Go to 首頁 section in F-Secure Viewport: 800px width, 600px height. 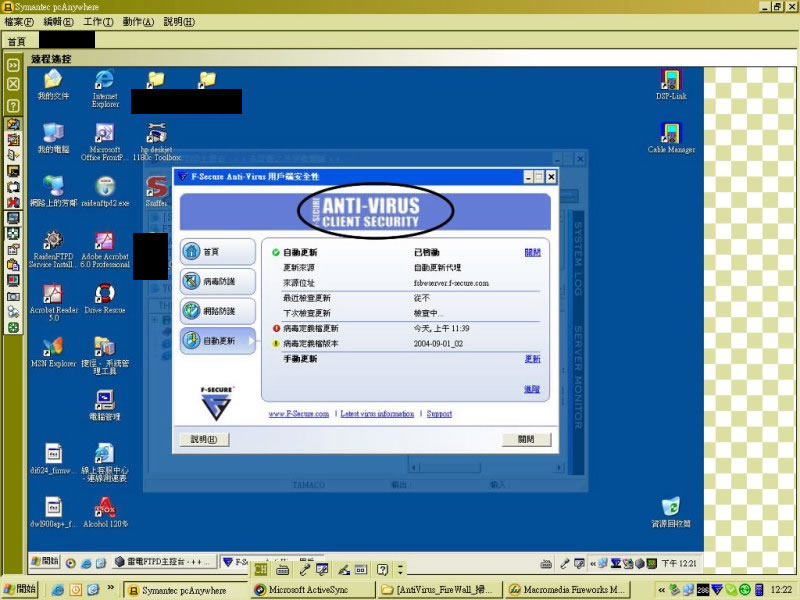pyautogui.click(x=217, y=252)
